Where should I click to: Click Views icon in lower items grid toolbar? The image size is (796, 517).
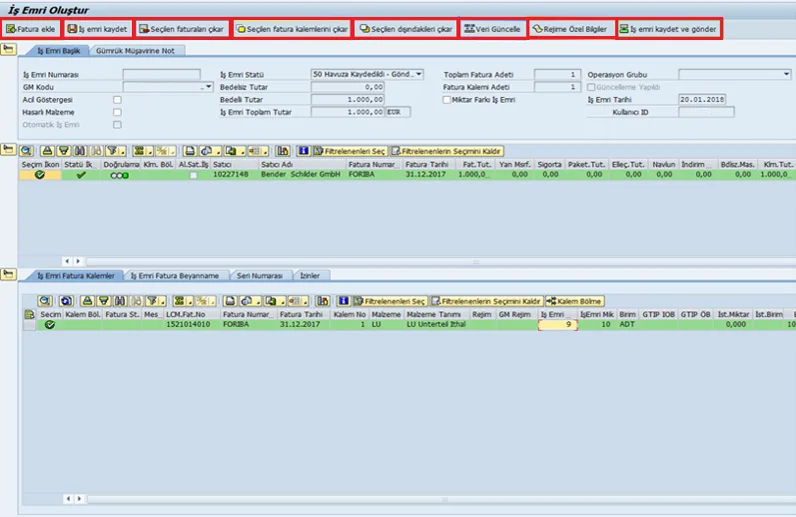tap(246, 301)
